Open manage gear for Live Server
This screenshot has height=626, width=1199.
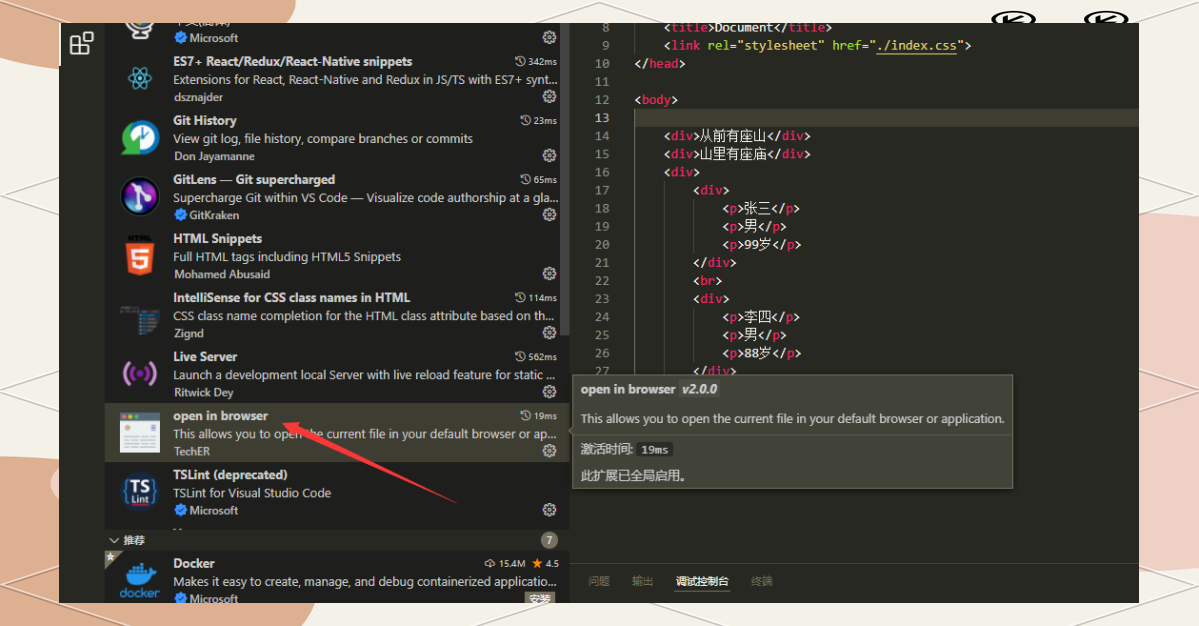coord(549,391)
